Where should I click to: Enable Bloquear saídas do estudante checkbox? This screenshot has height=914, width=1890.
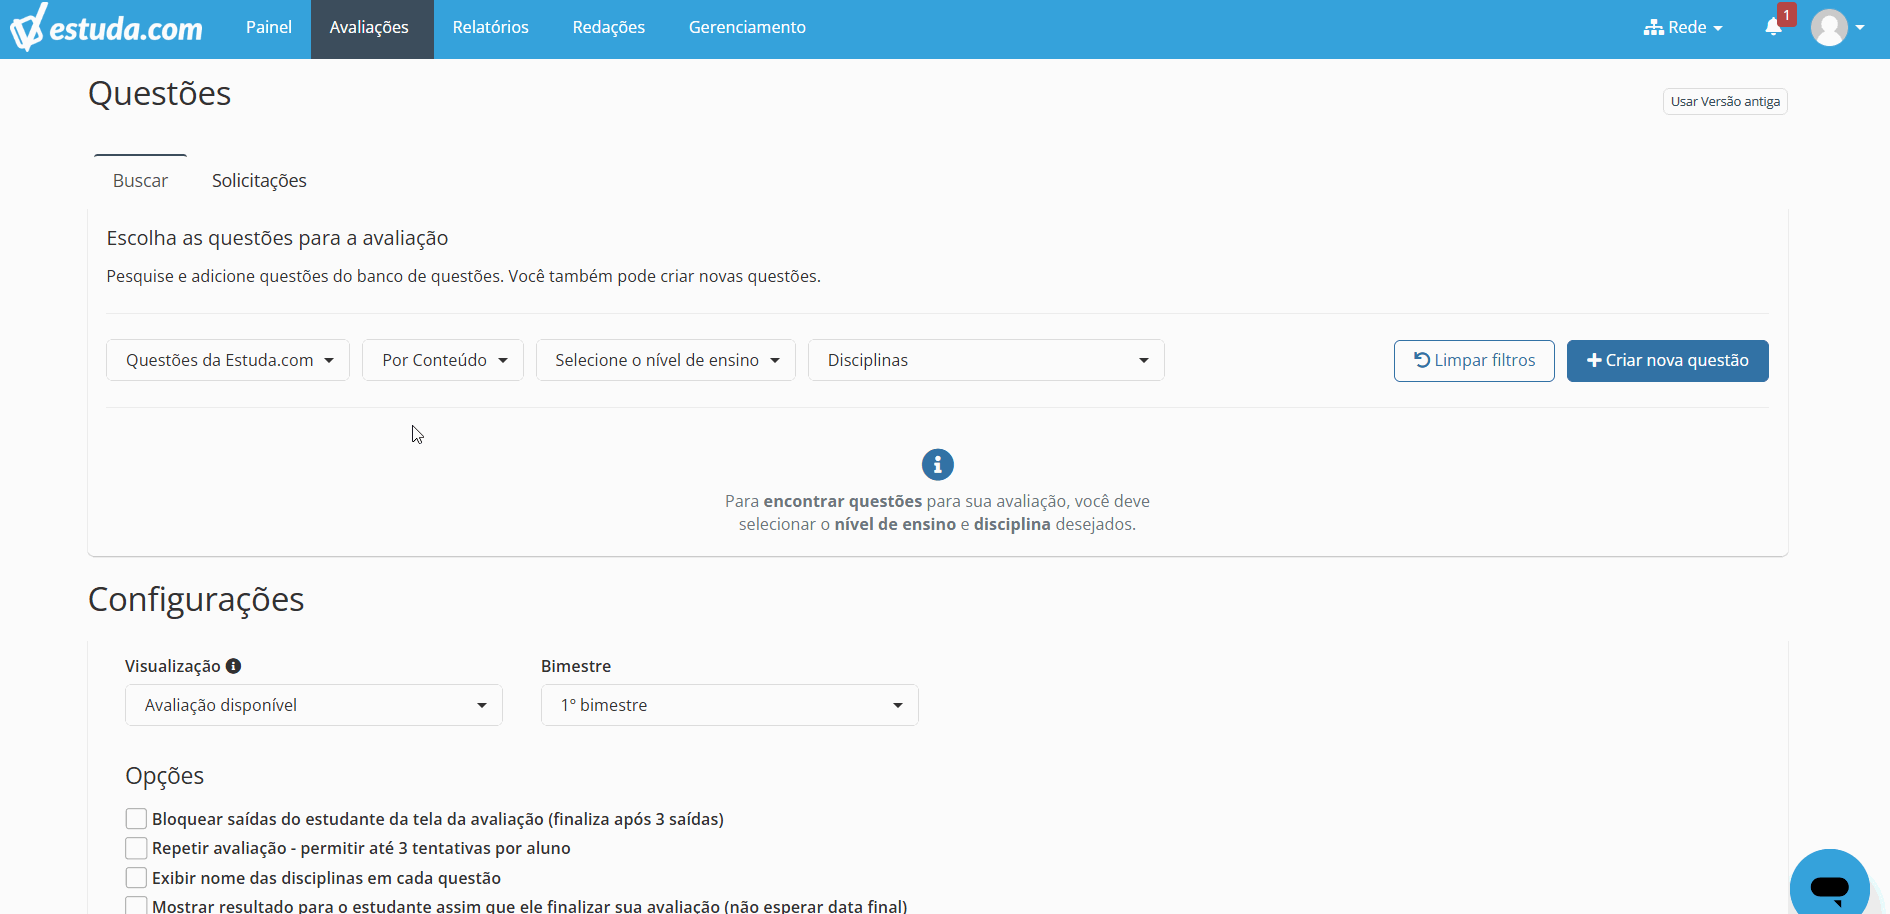(x=136, y=819)
